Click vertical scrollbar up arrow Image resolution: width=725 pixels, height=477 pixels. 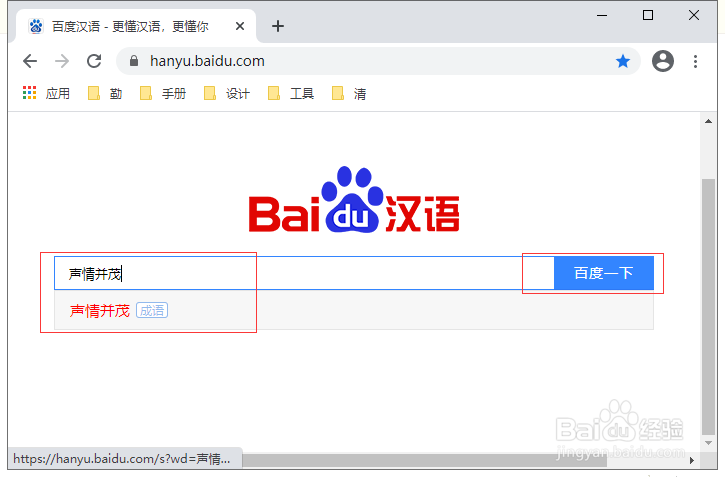point(708,121)
